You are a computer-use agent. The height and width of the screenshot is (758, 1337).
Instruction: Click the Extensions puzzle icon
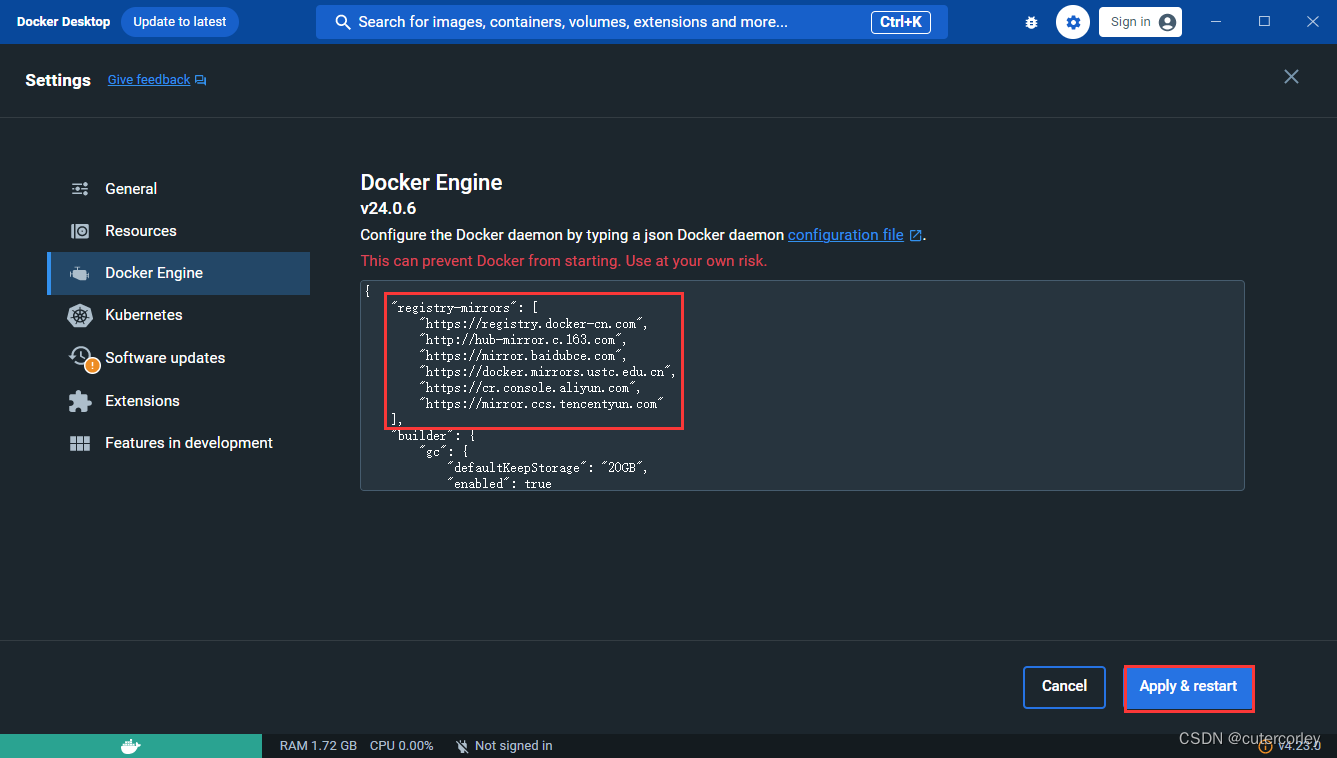pyautogui.click(x=80, y=401)
